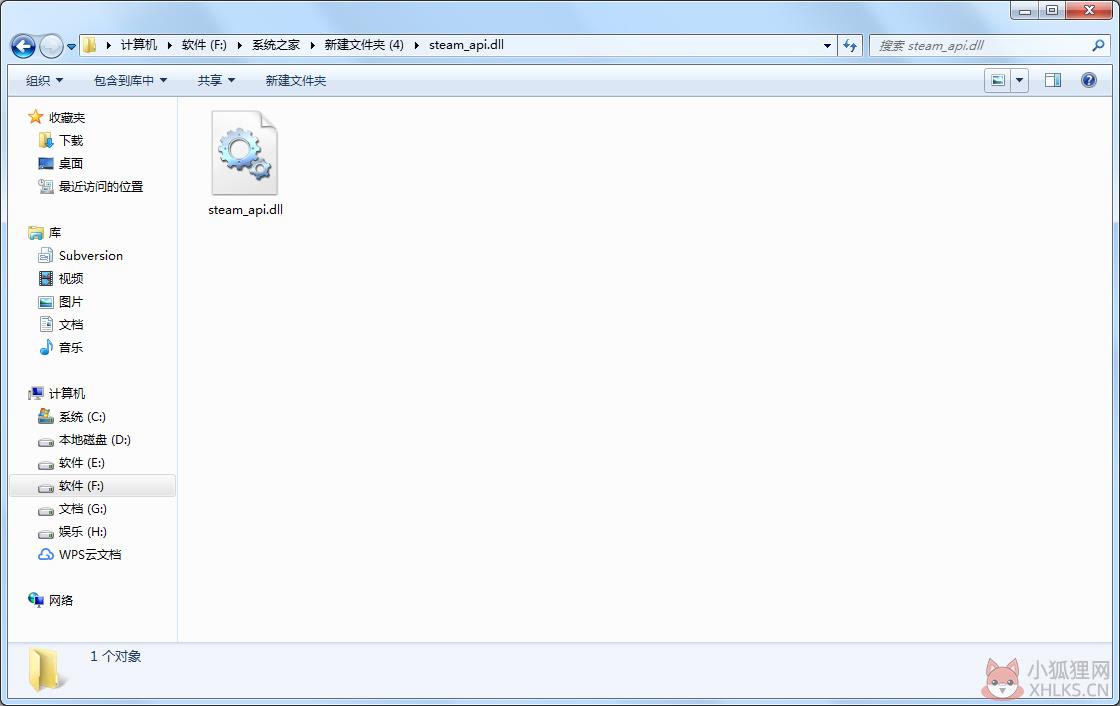Viewport: 1120px width, 706px height.
Task: Open Subversion library
Action: [x=91, y=256]
